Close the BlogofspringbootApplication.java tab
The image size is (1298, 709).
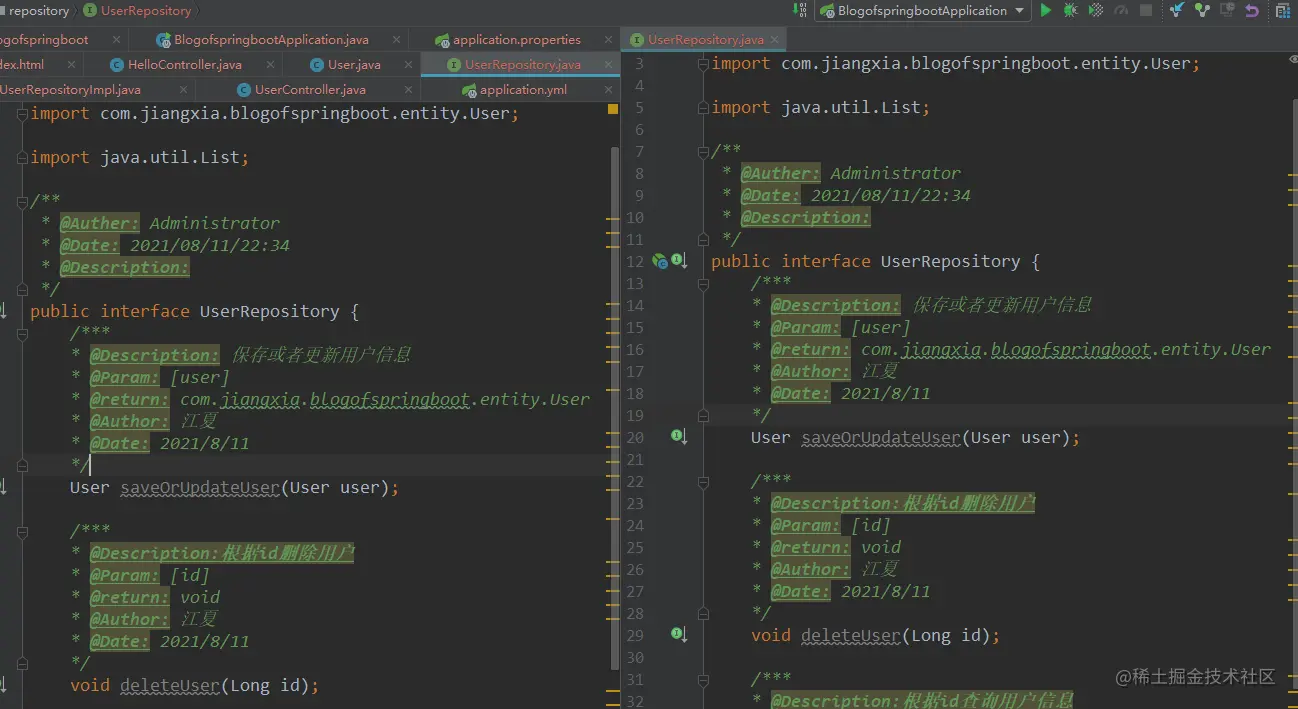click(397, 40)
